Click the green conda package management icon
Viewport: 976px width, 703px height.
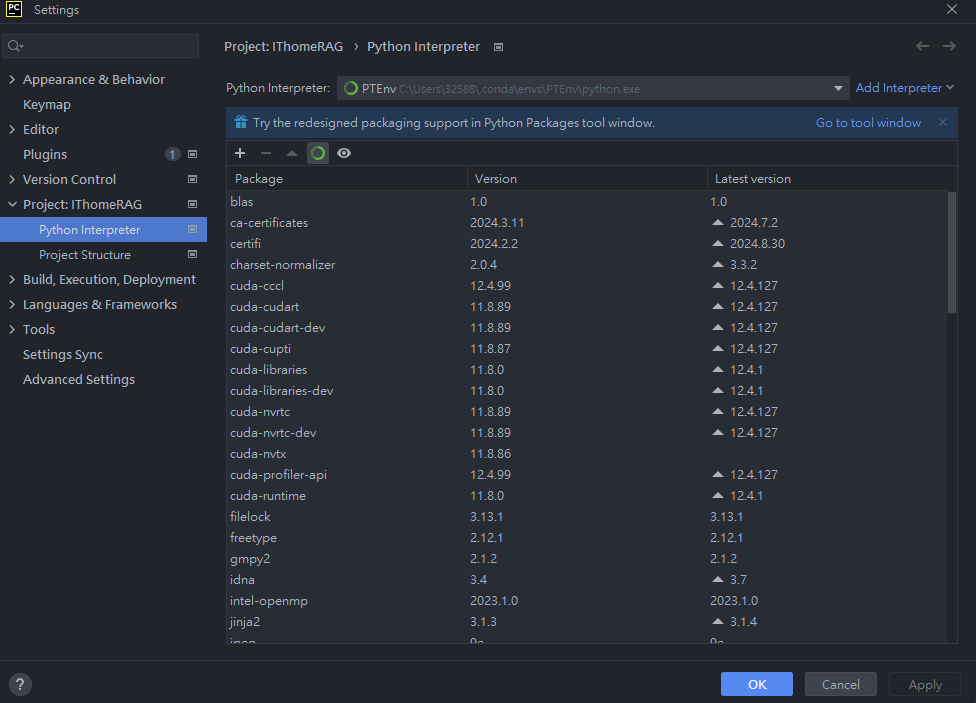click(318, 153)
